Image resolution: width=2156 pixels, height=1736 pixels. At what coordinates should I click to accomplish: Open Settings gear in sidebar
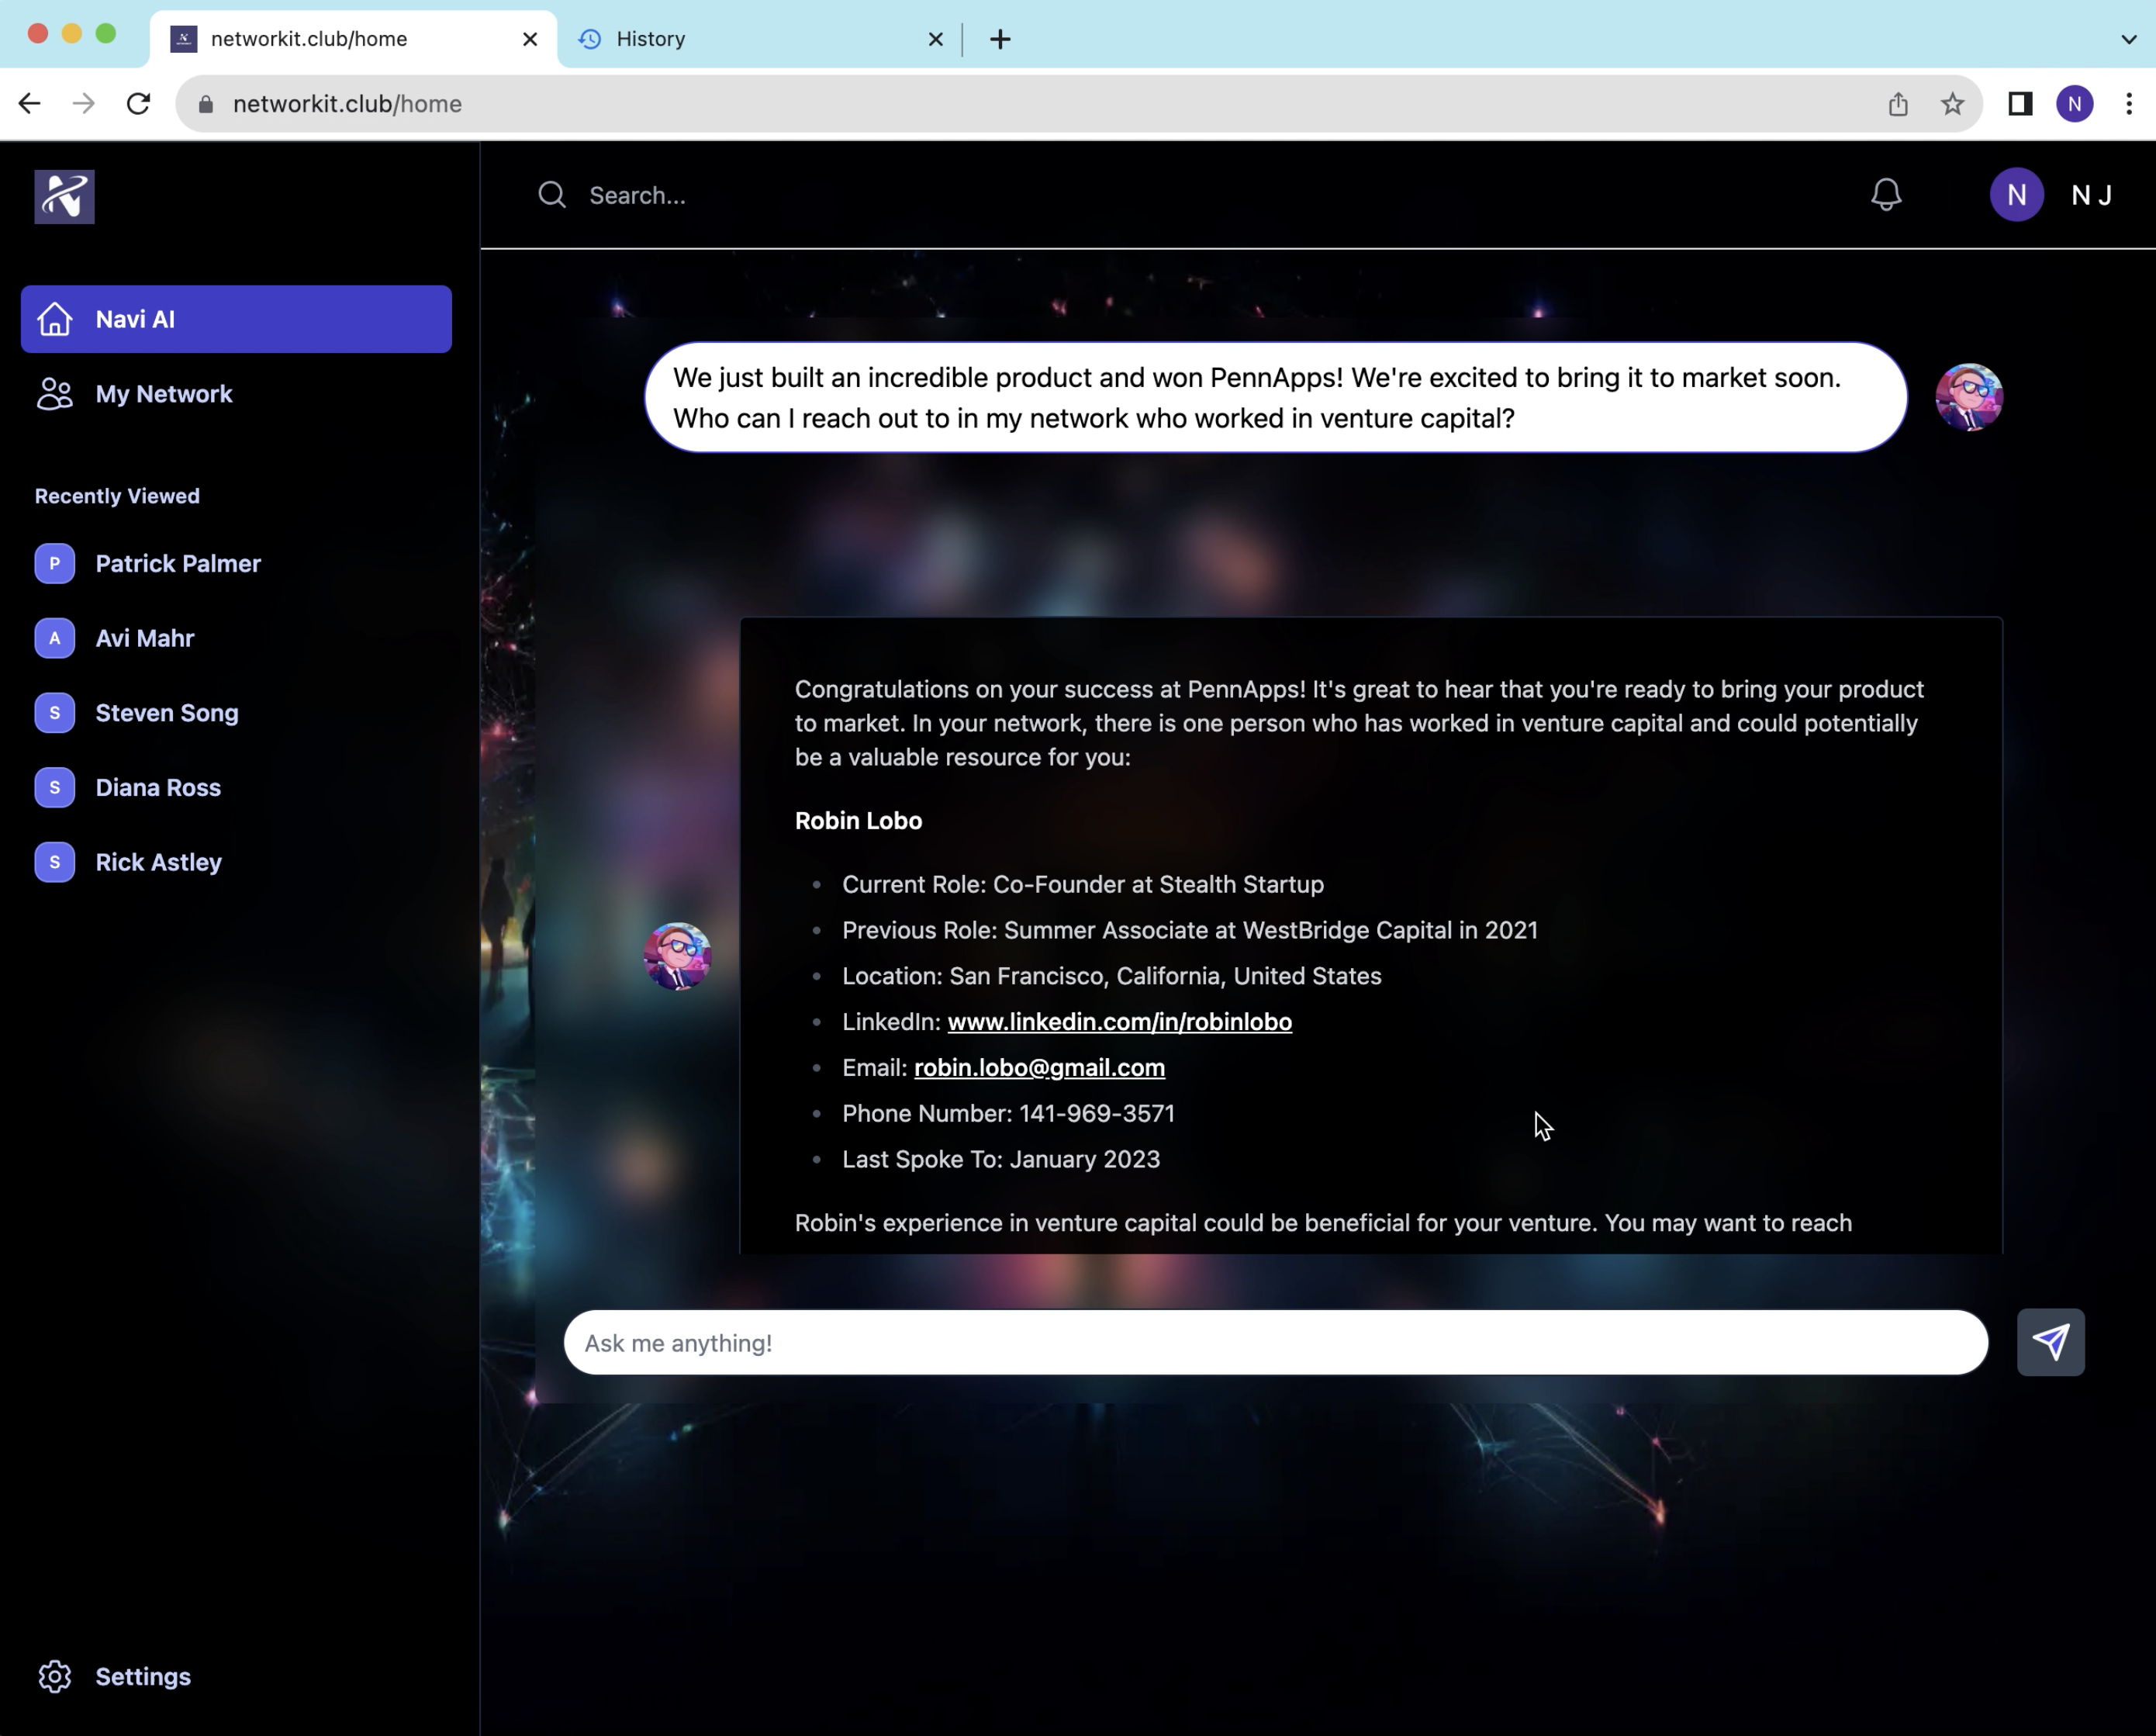(x=55, y=1676)
